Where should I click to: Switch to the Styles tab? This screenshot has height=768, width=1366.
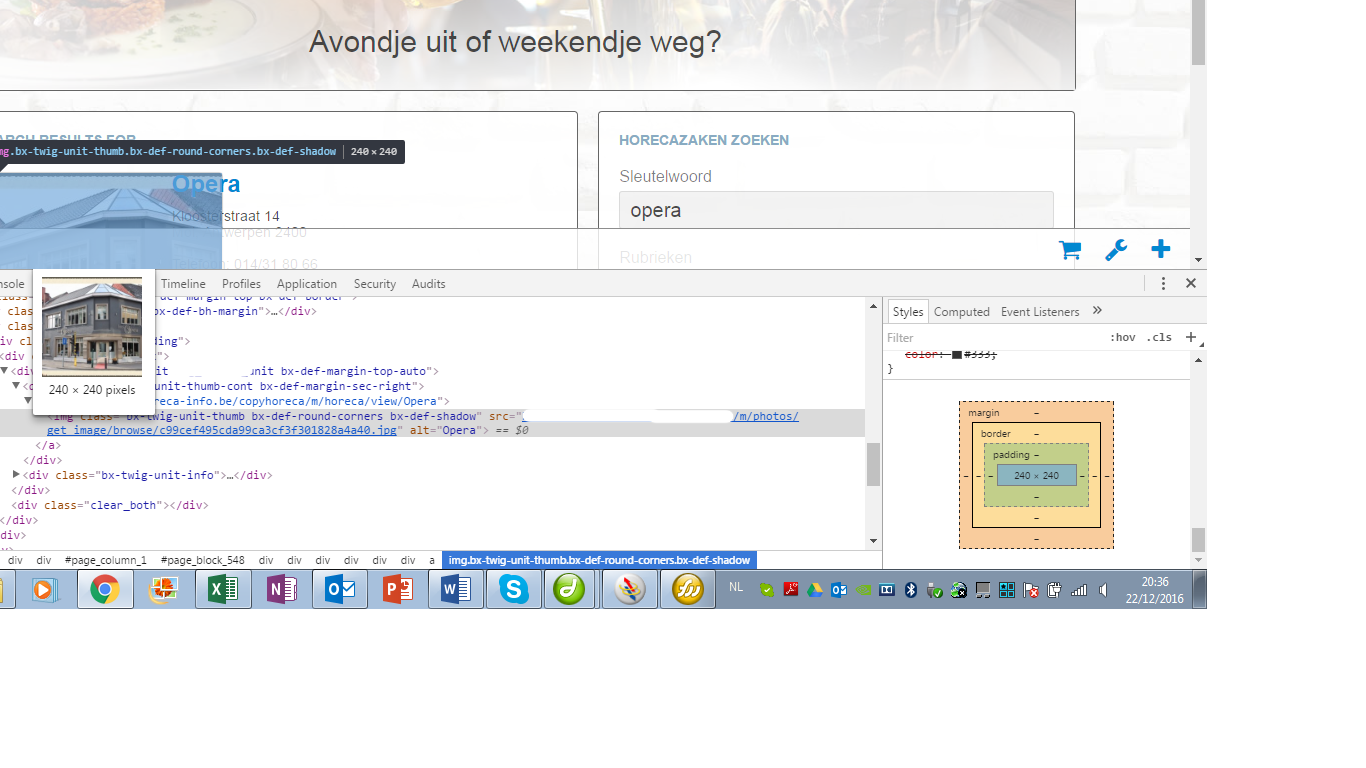908,312
